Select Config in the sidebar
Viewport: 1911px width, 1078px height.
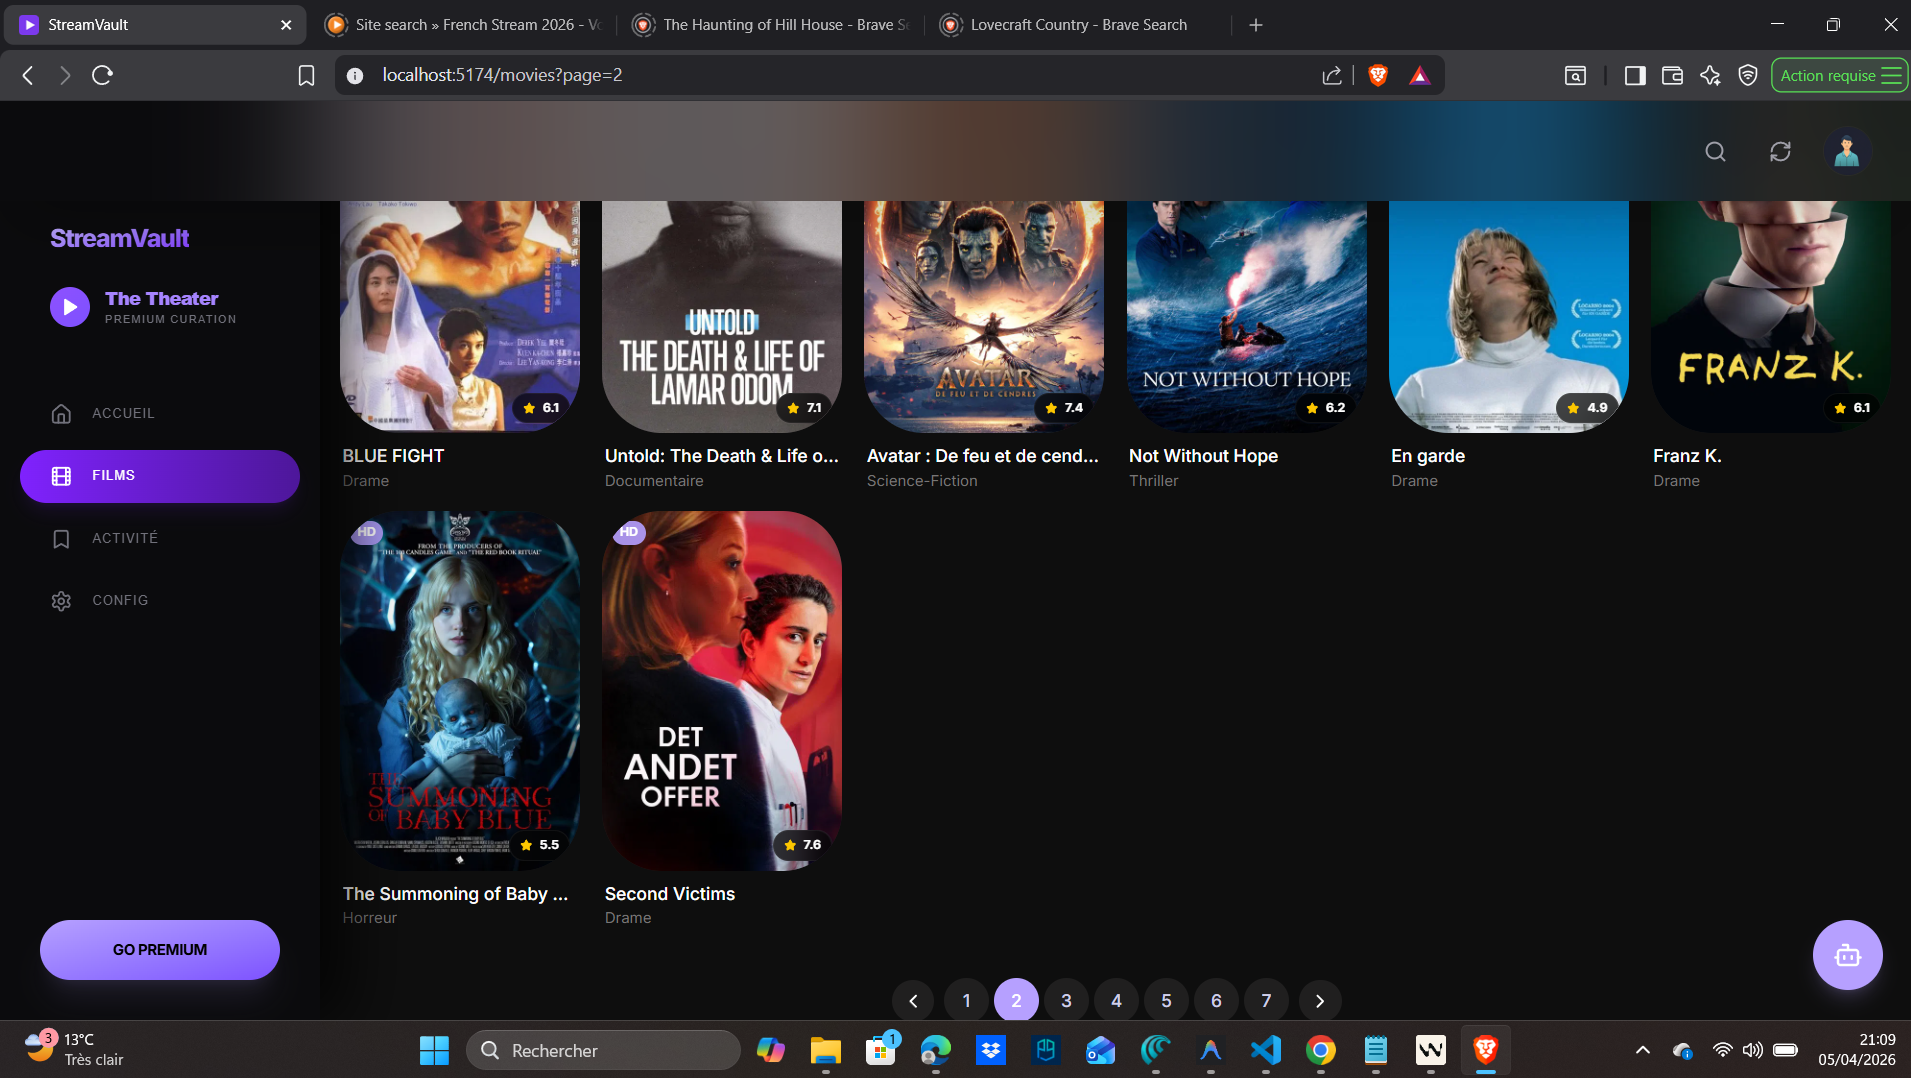tap(120, 600)
